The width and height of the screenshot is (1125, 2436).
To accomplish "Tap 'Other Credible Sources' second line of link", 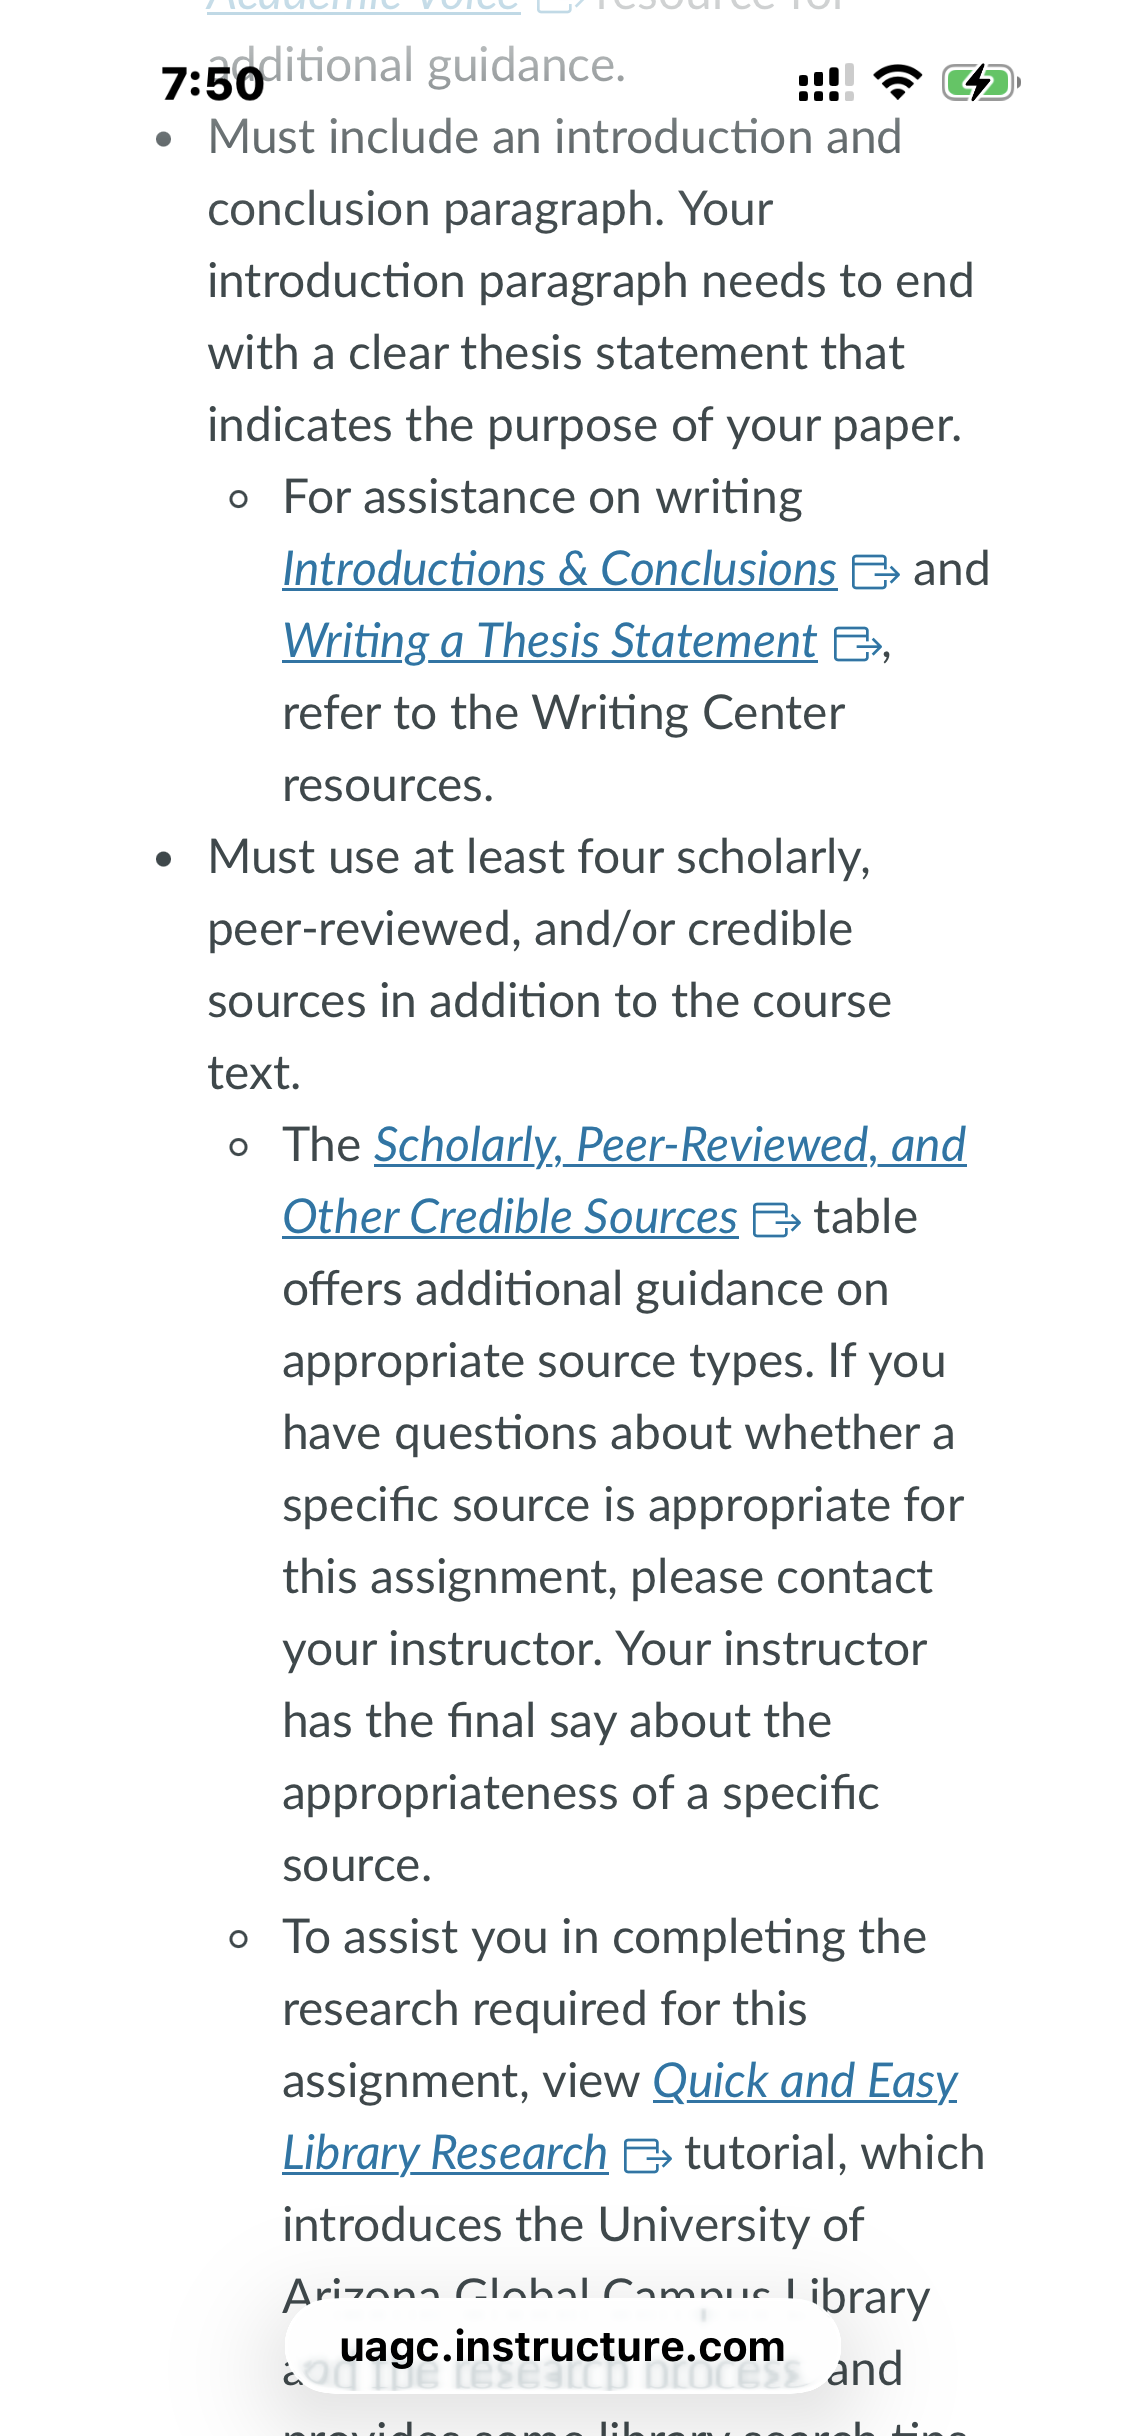I will [x=510, y=1217].
